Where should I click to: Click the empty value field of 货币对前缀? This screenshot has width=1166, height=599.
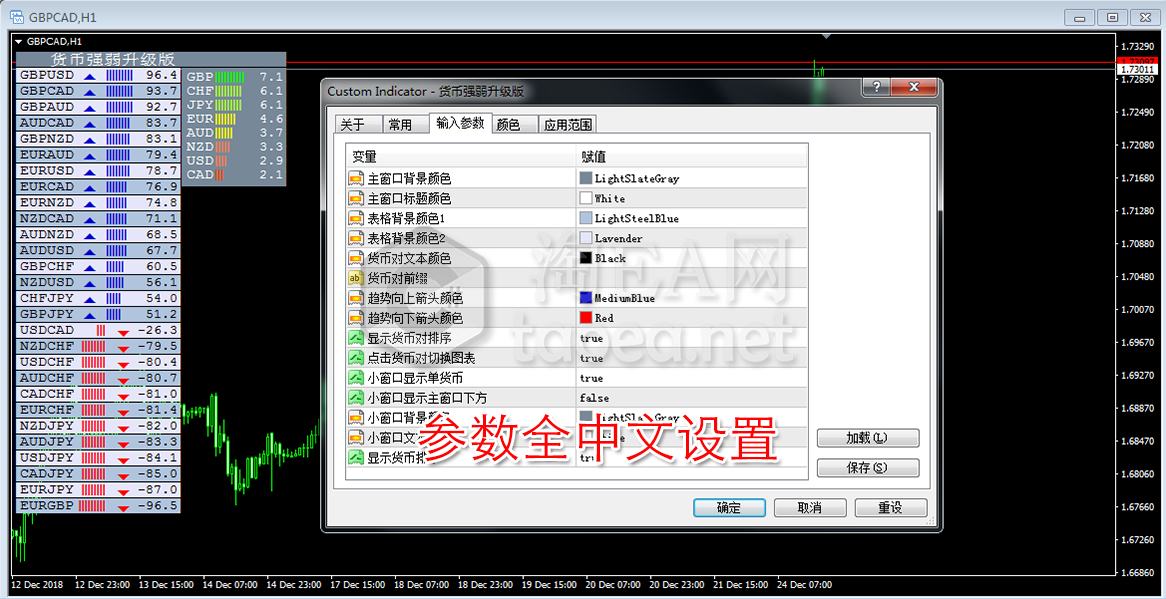[692, 279]
